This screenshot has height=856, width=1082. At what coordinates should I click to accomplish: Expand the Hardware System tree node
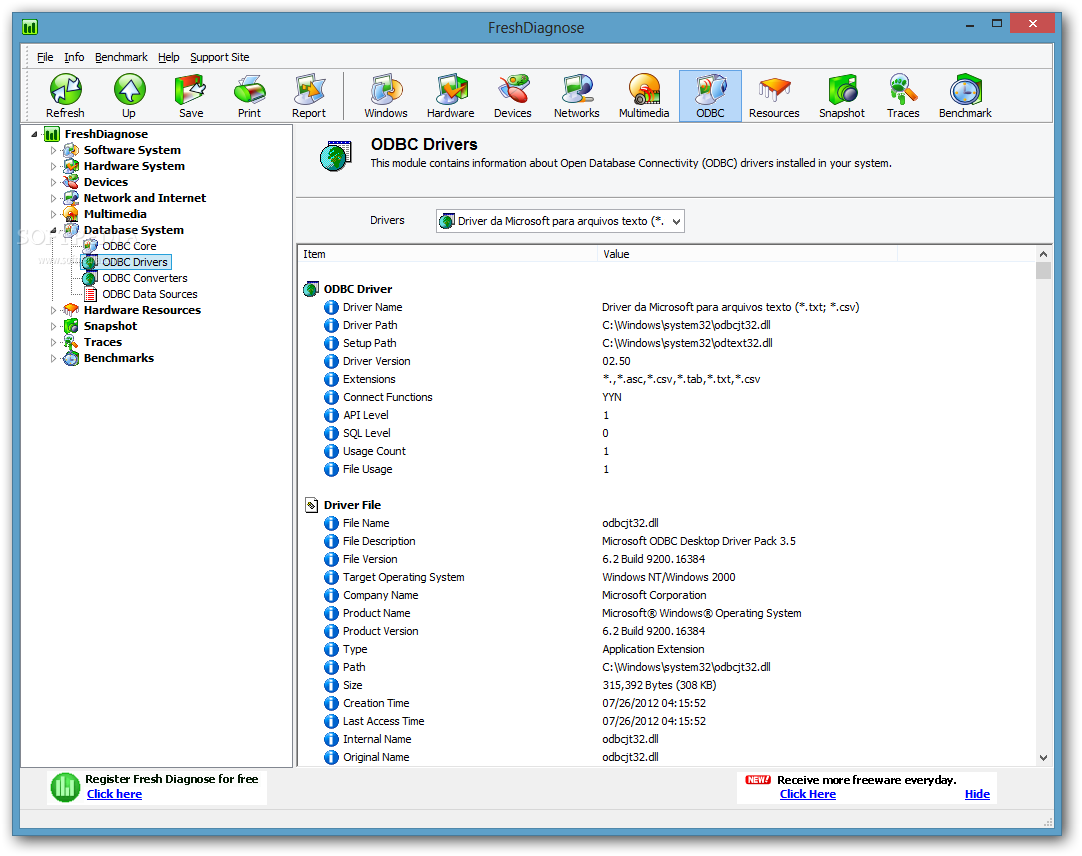pyautogui.click(x=53, y=166)
